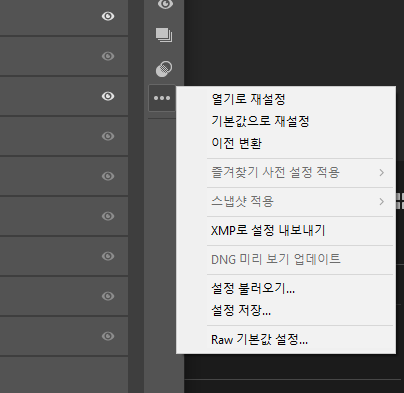Click the three-dot more settings icon
The width and height of the screenshot is (404, 393).
(x=162, y=98)
